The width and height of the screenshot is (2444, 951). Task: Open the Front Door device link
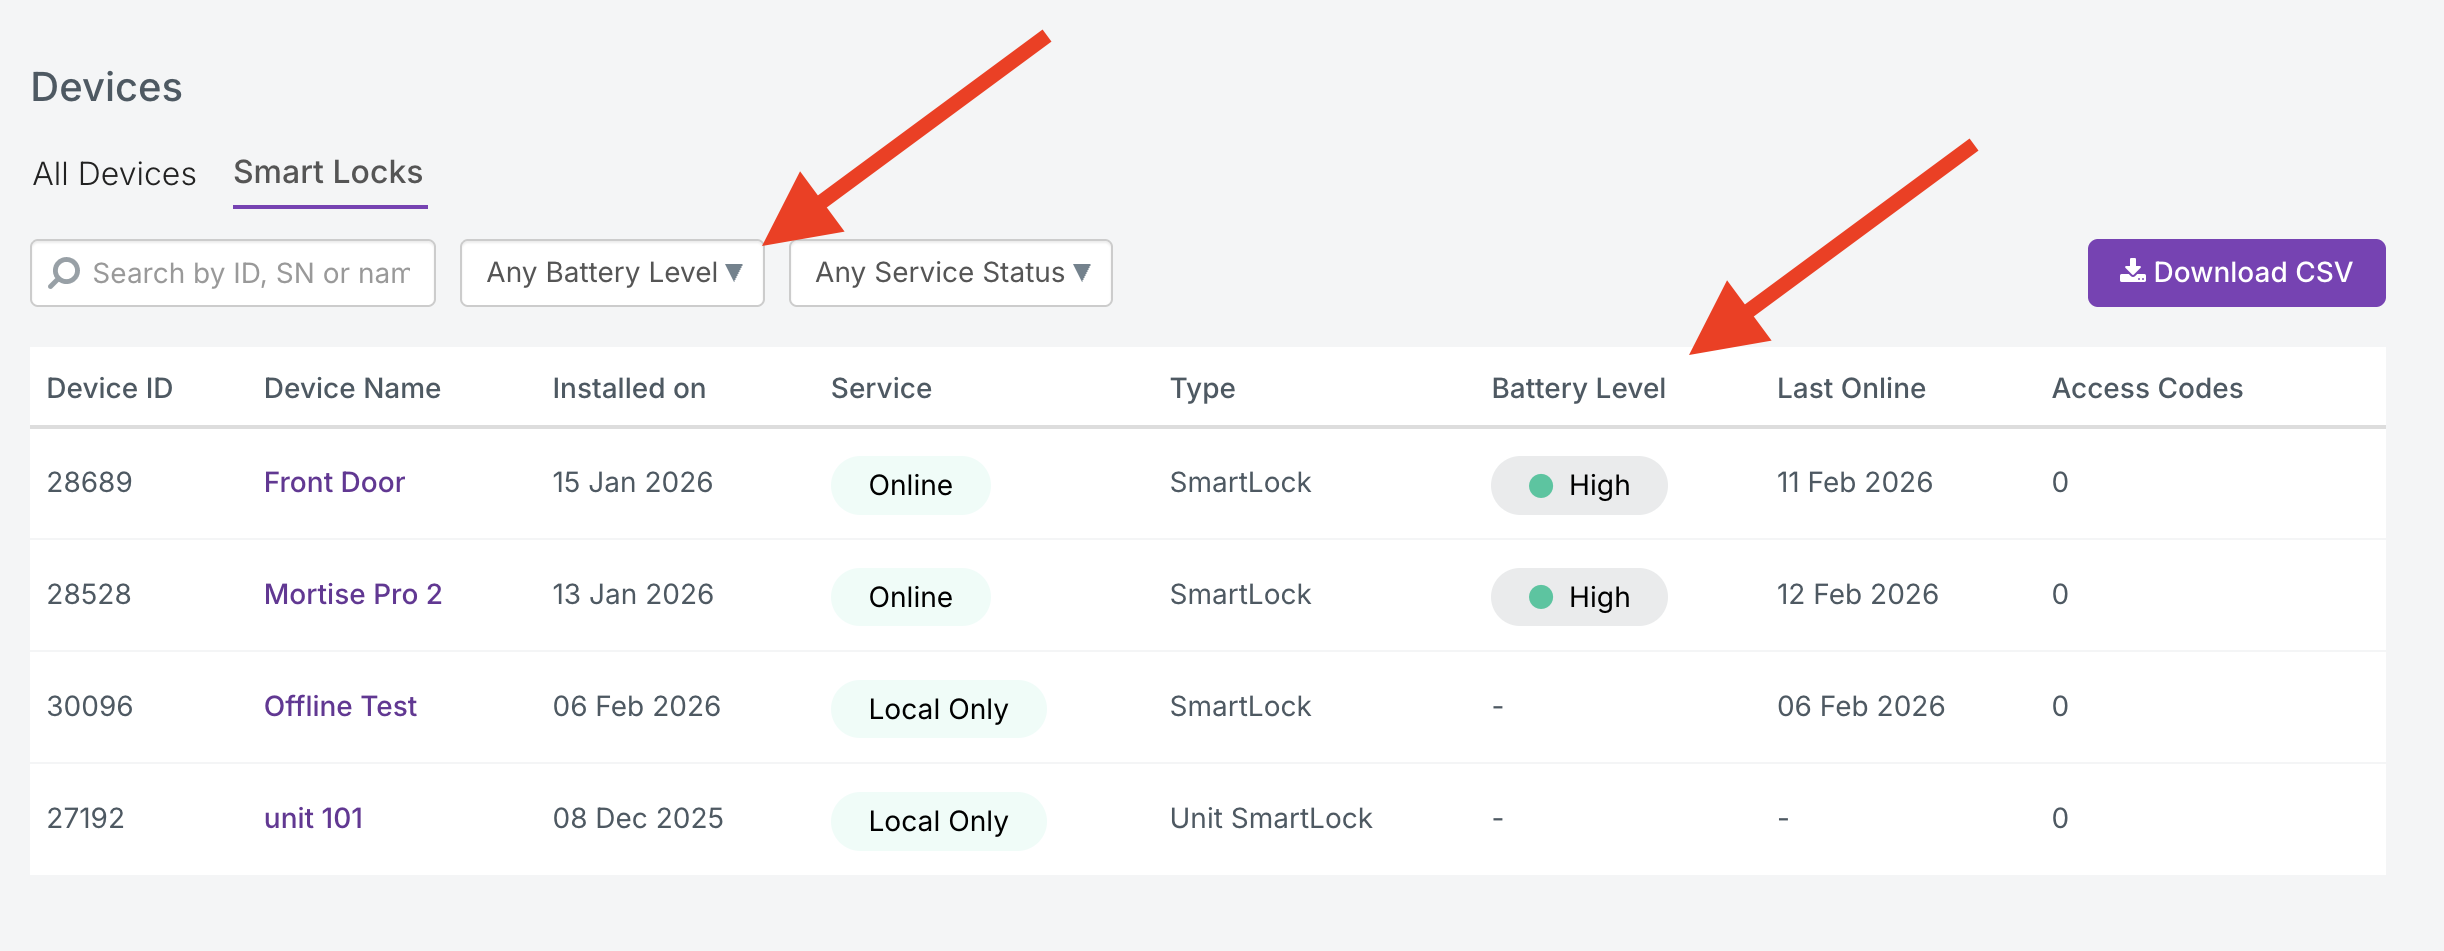(334, 483)
